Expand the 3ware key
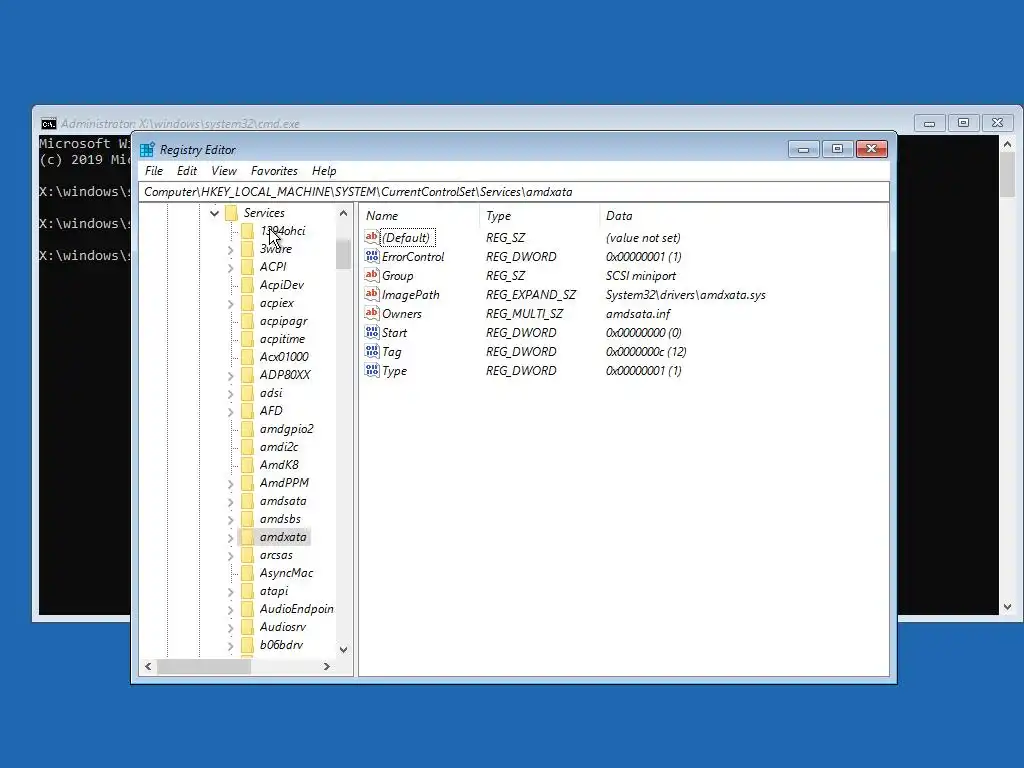This screenshot has width=1024, height=768. tap(231, 249)
